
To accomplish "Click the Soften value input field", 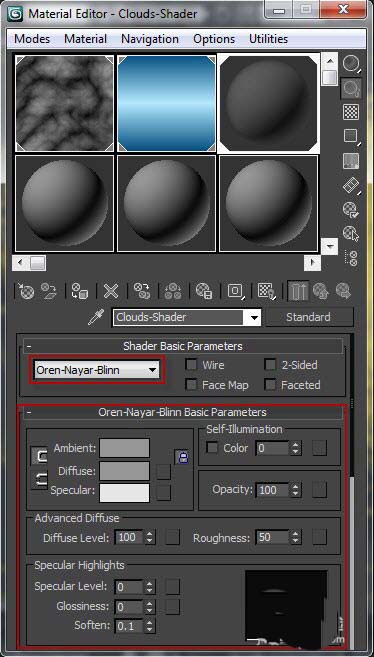I will point(129,626).
